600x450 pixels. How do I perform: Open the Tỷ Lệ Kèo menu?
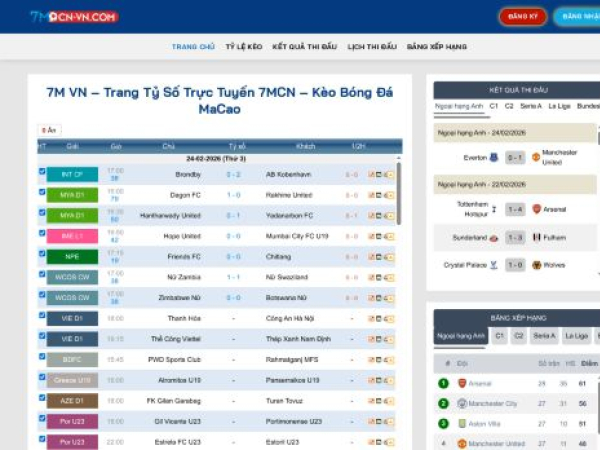(x=243, y=47)
